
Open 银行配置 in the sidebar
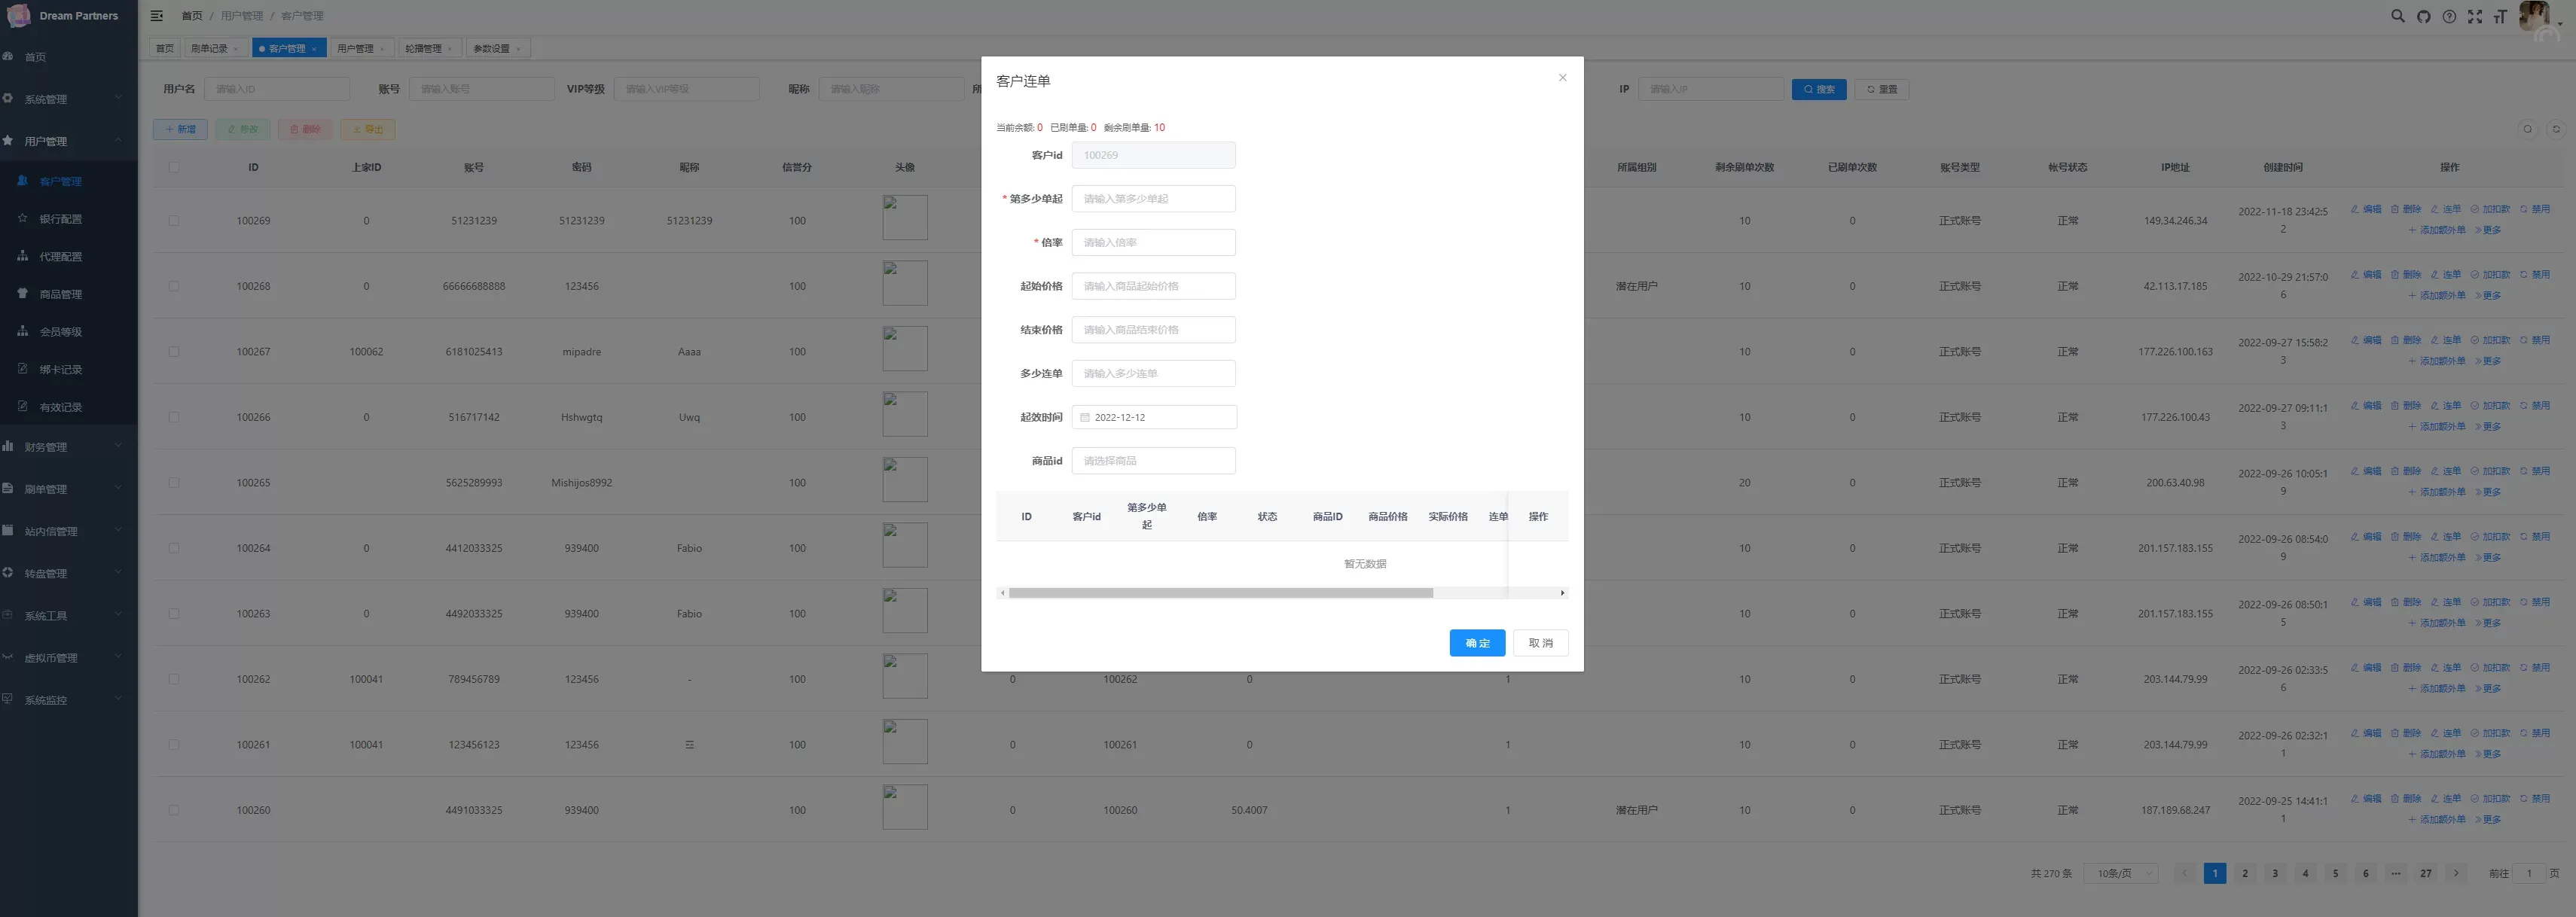[60, 219]
